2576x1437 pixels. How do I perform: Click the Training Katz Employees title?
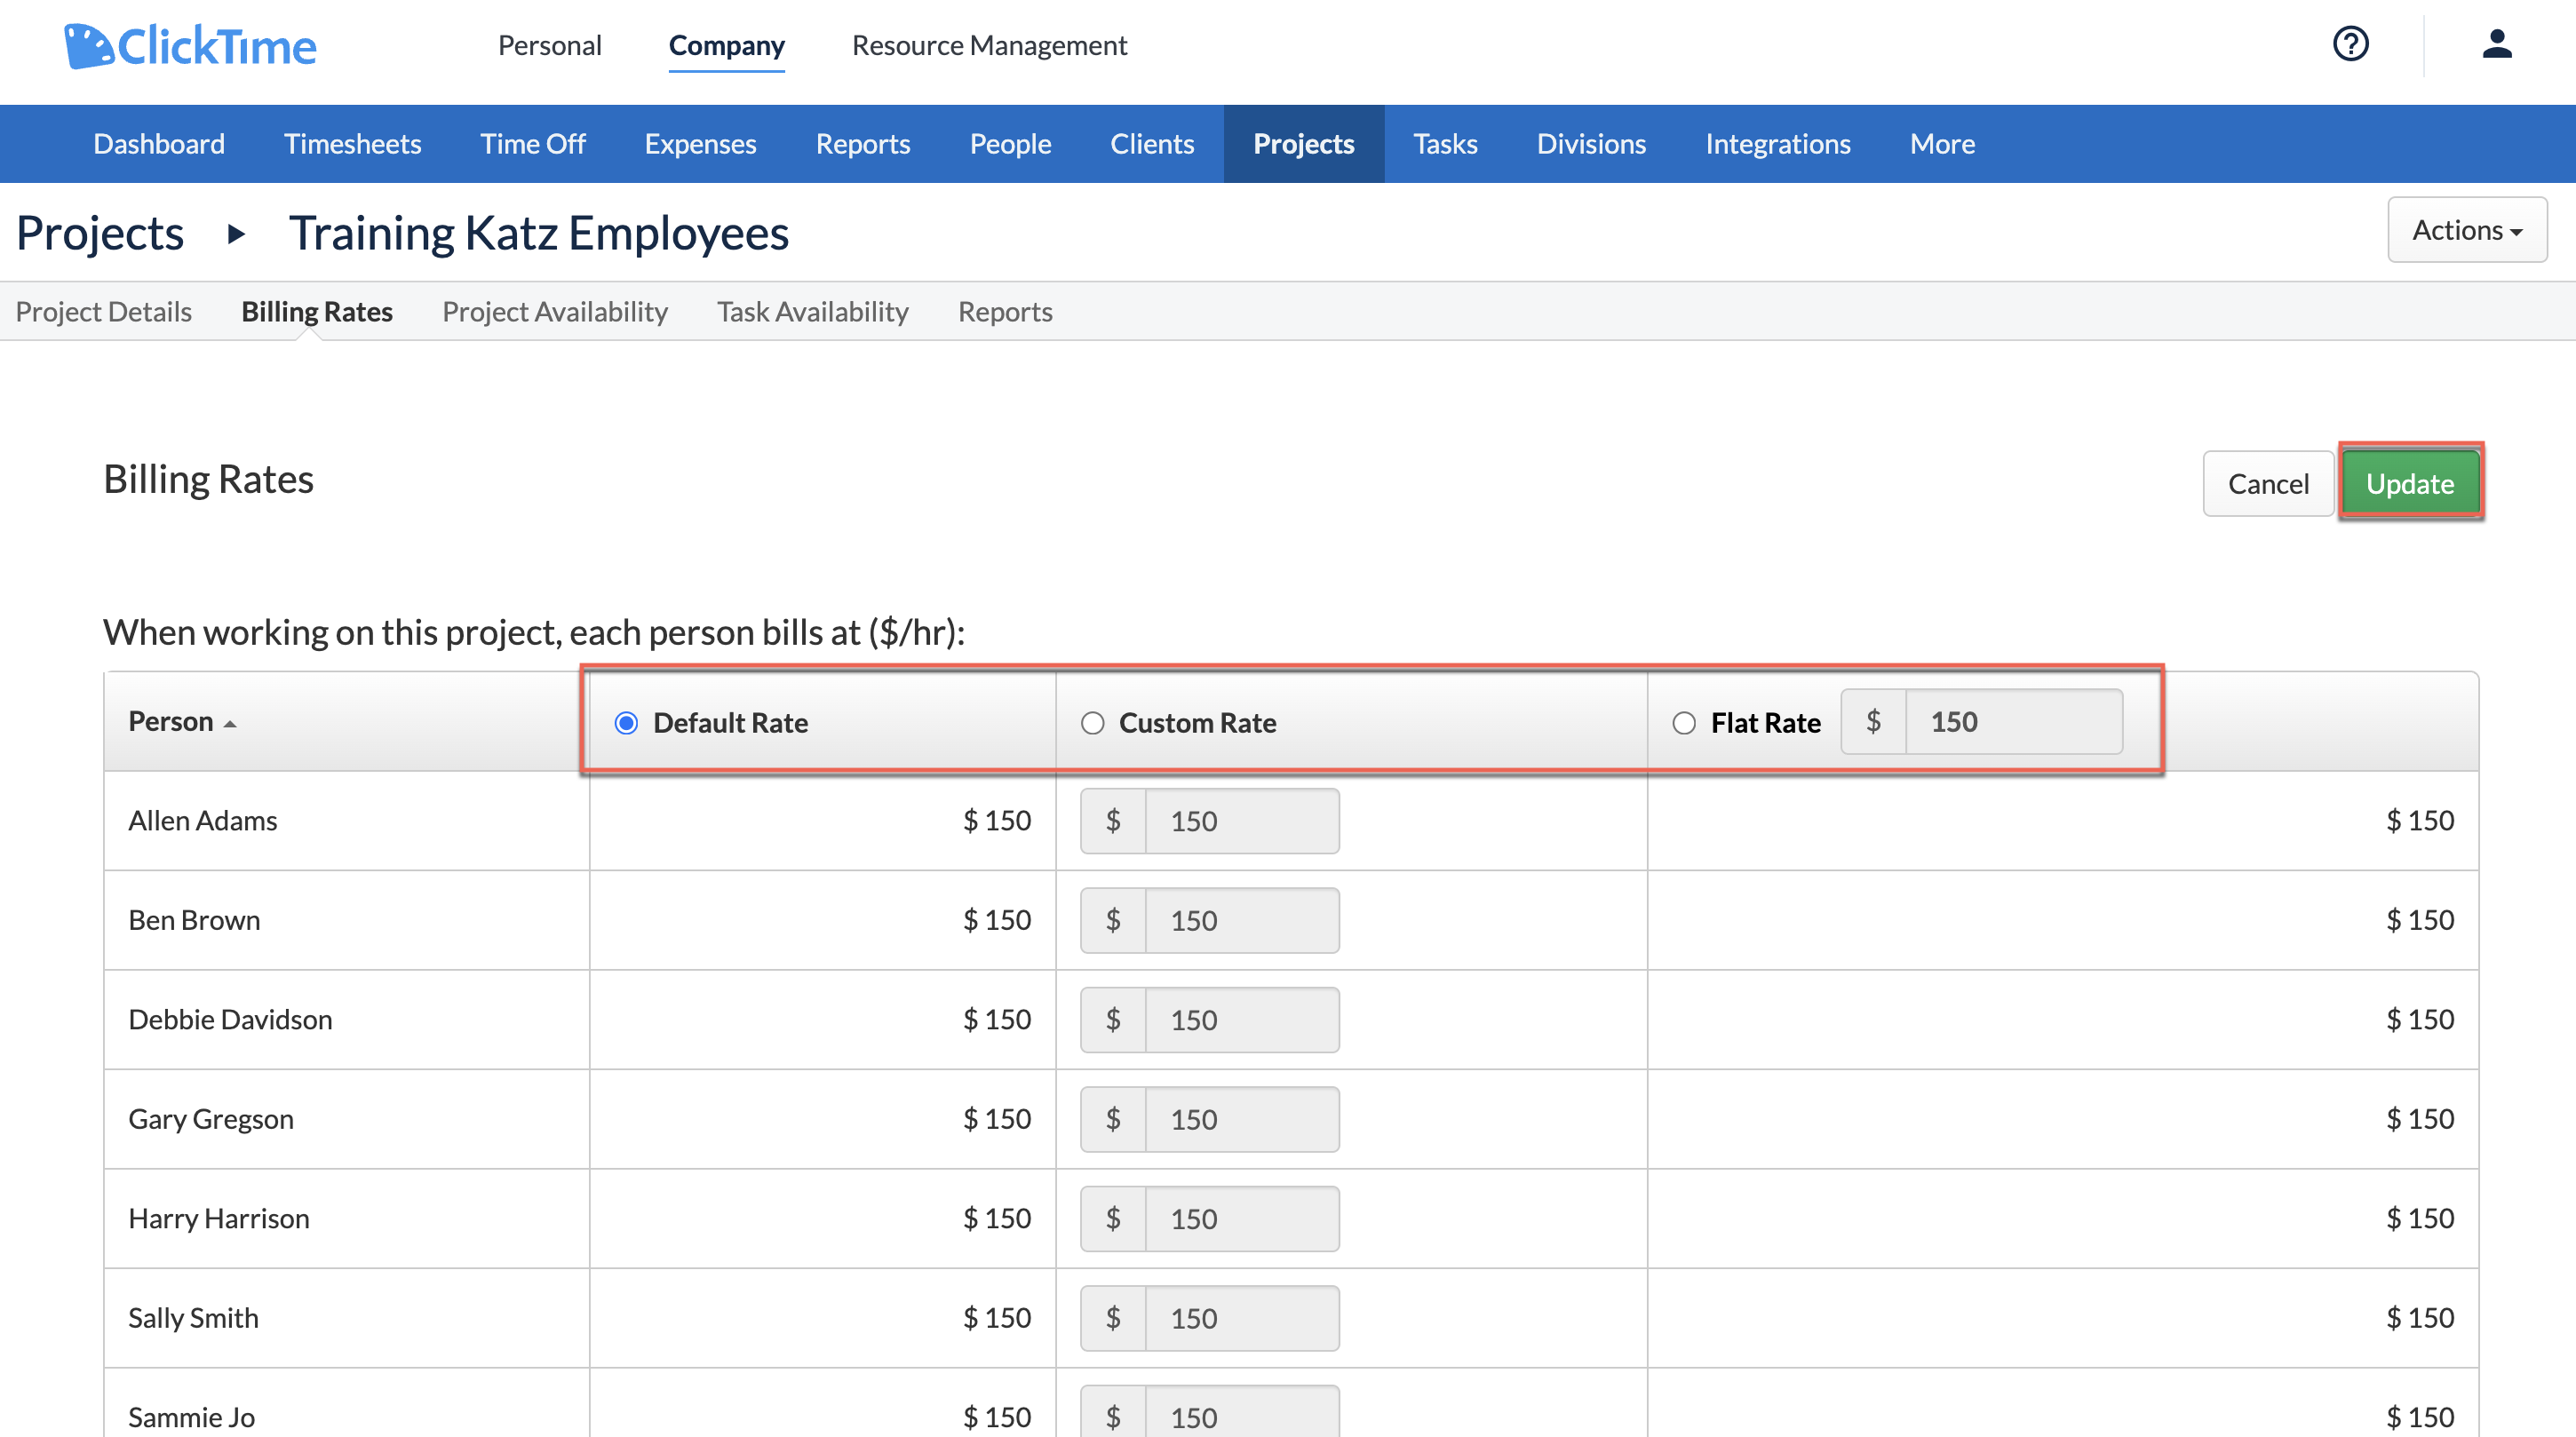pyautogui.click(x=539, y=234)
